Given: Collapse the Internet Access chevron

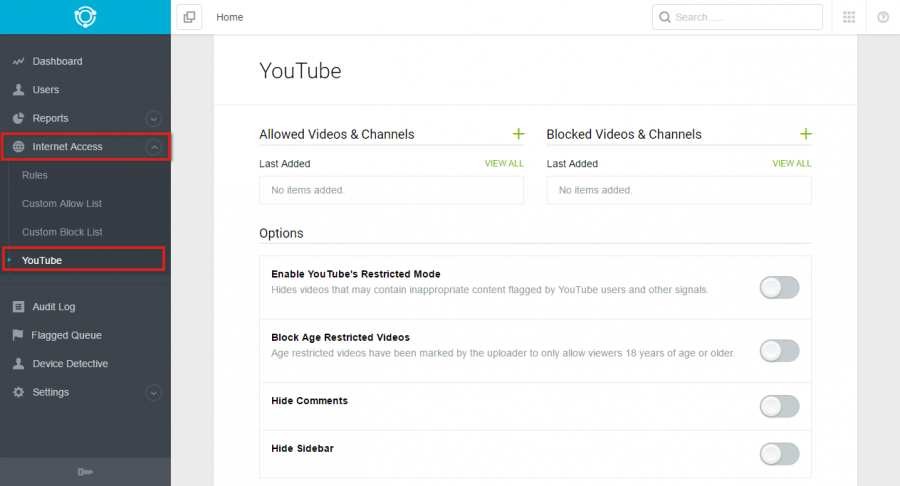Looking at the screenshot, I should coord(153,147).
